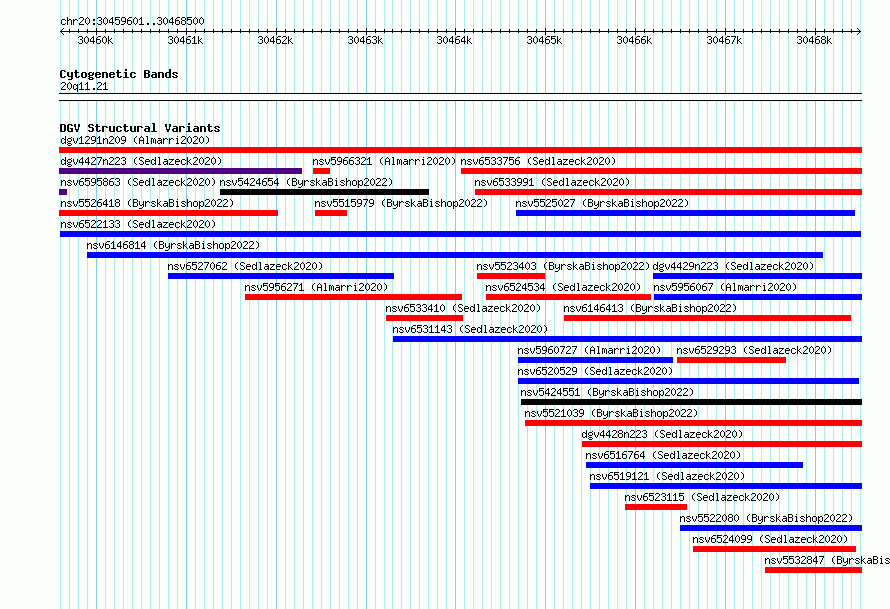Click the 30468k ruler tick label
This screenshot has height=609, width=890.
[x=814, y=40]
